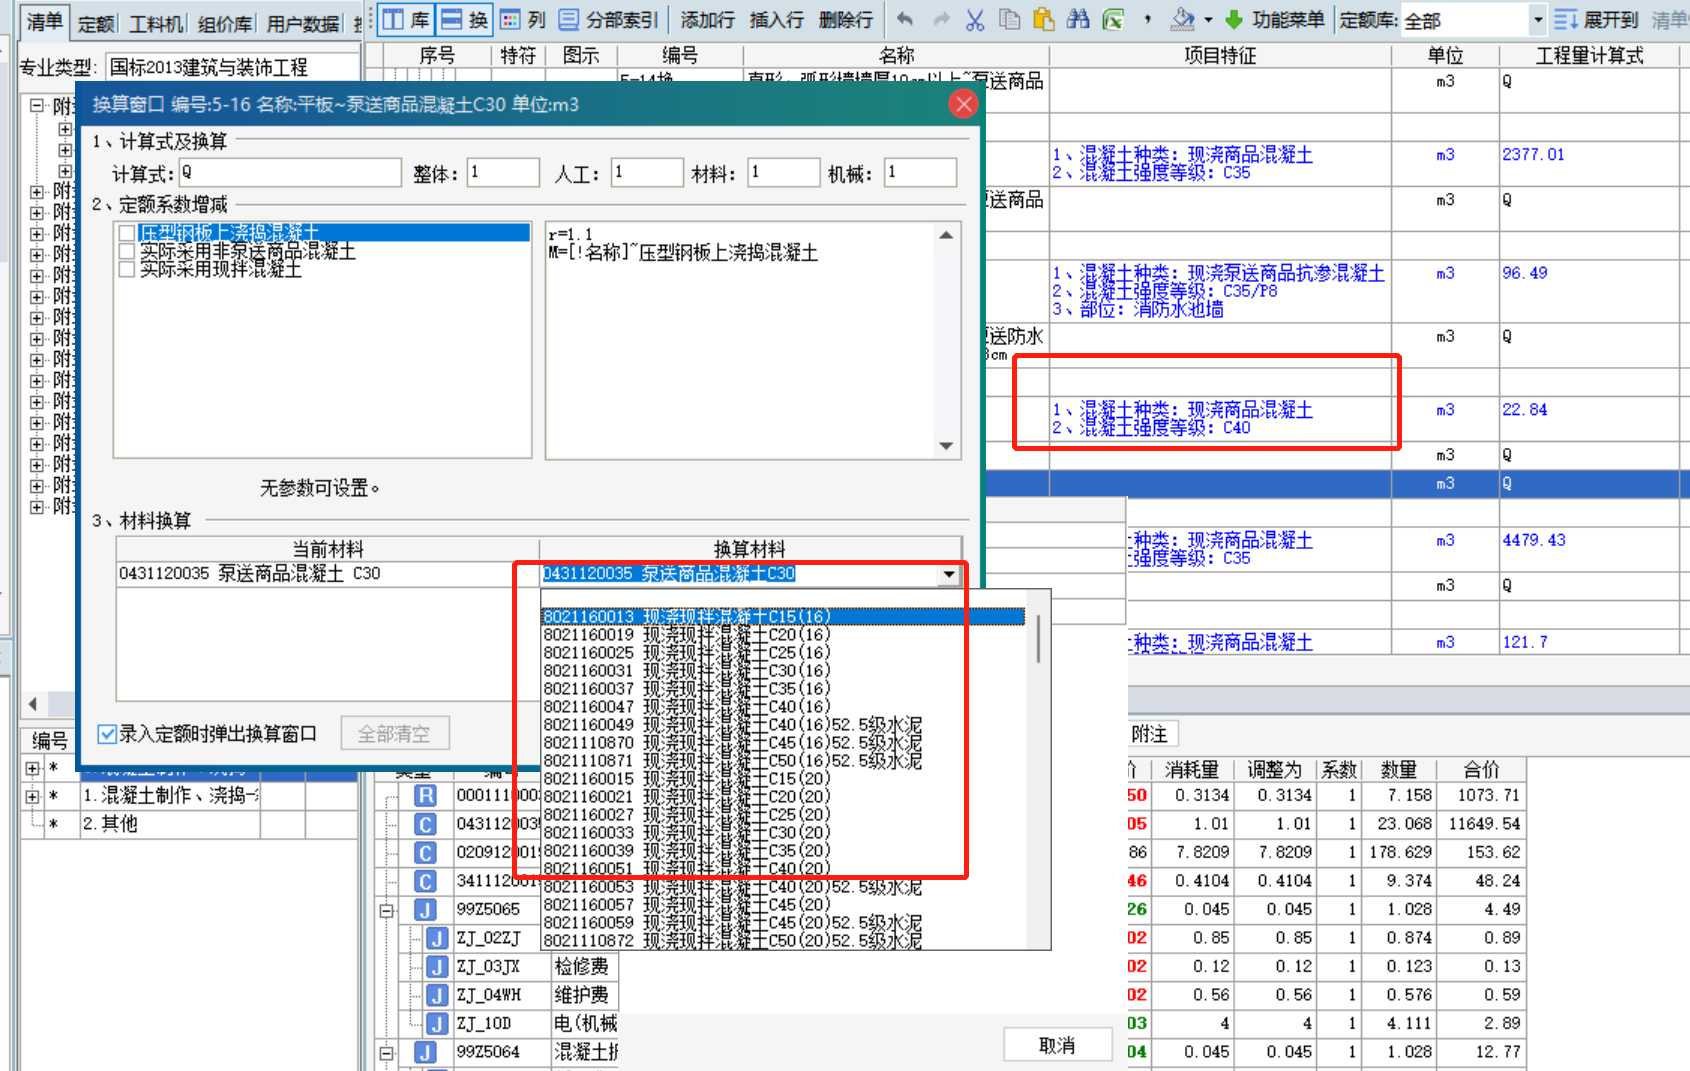
Task: Click the undo arrow icon
Action: point(905,19)
